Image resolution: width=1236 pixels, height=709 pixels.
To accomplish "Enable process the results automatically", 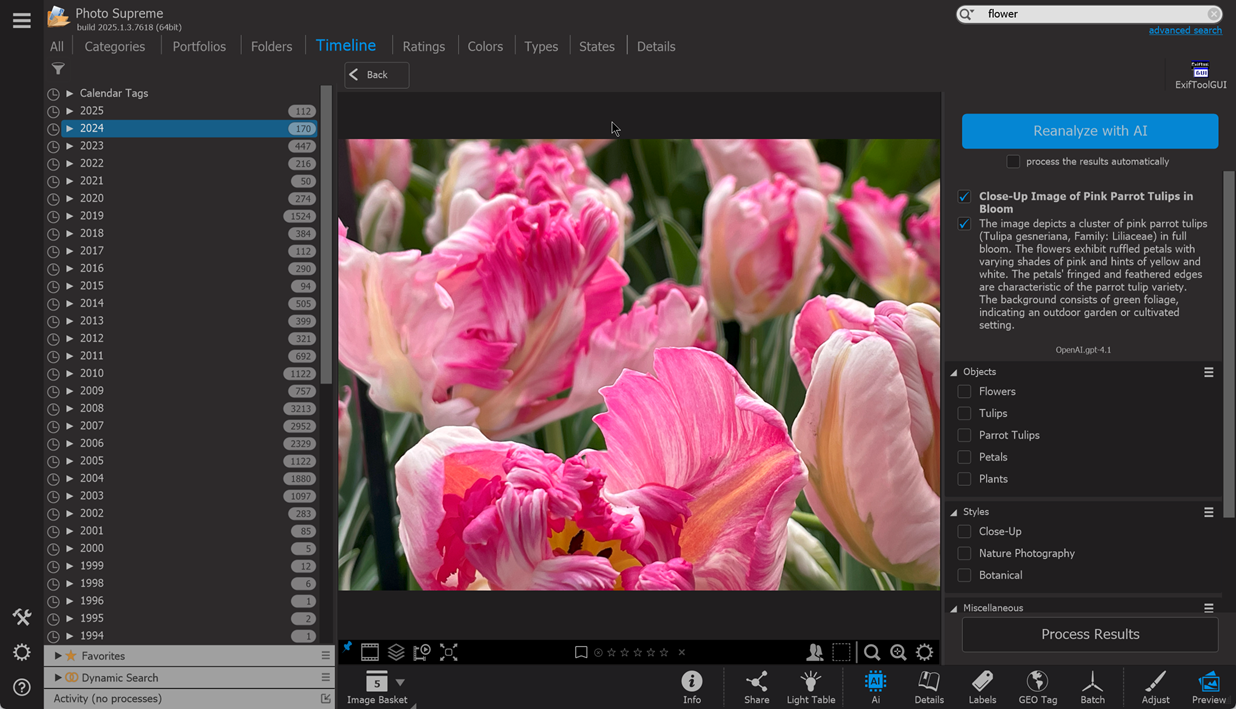I will point(1013,161).
